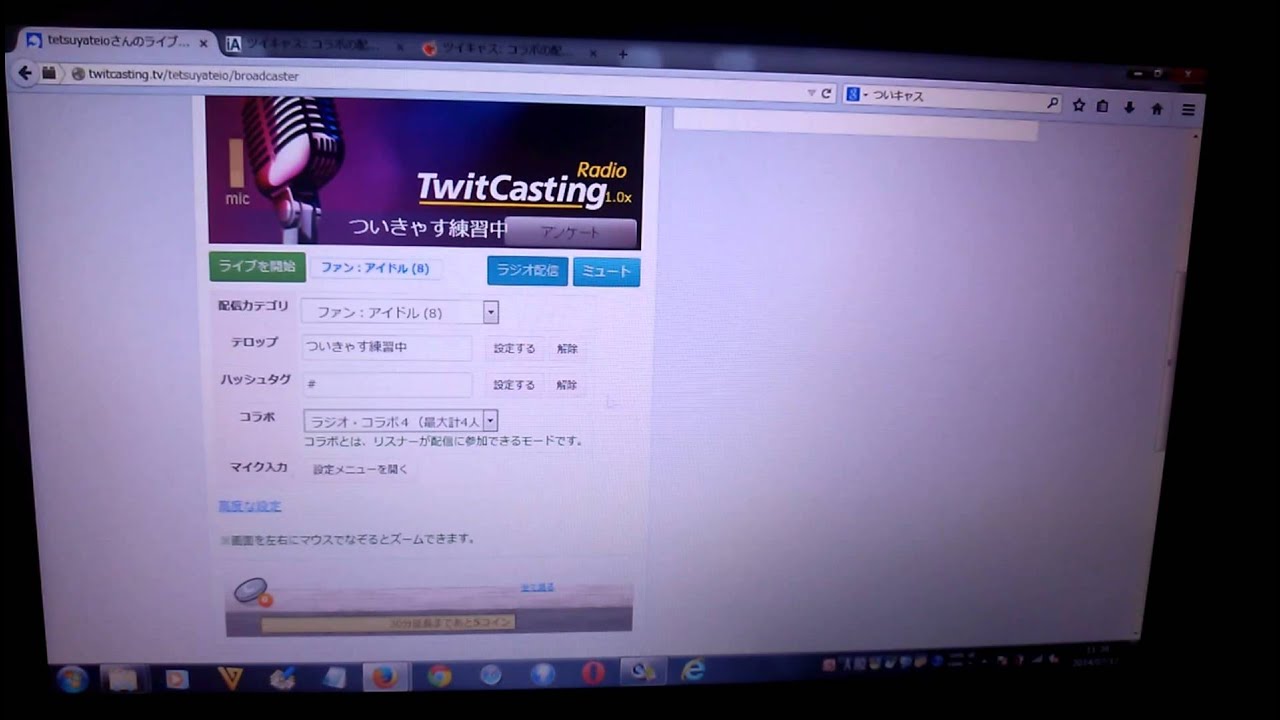Open a new tab with the plus button
Viewport: 1280px width, 720px height.
tap(622, 54)
